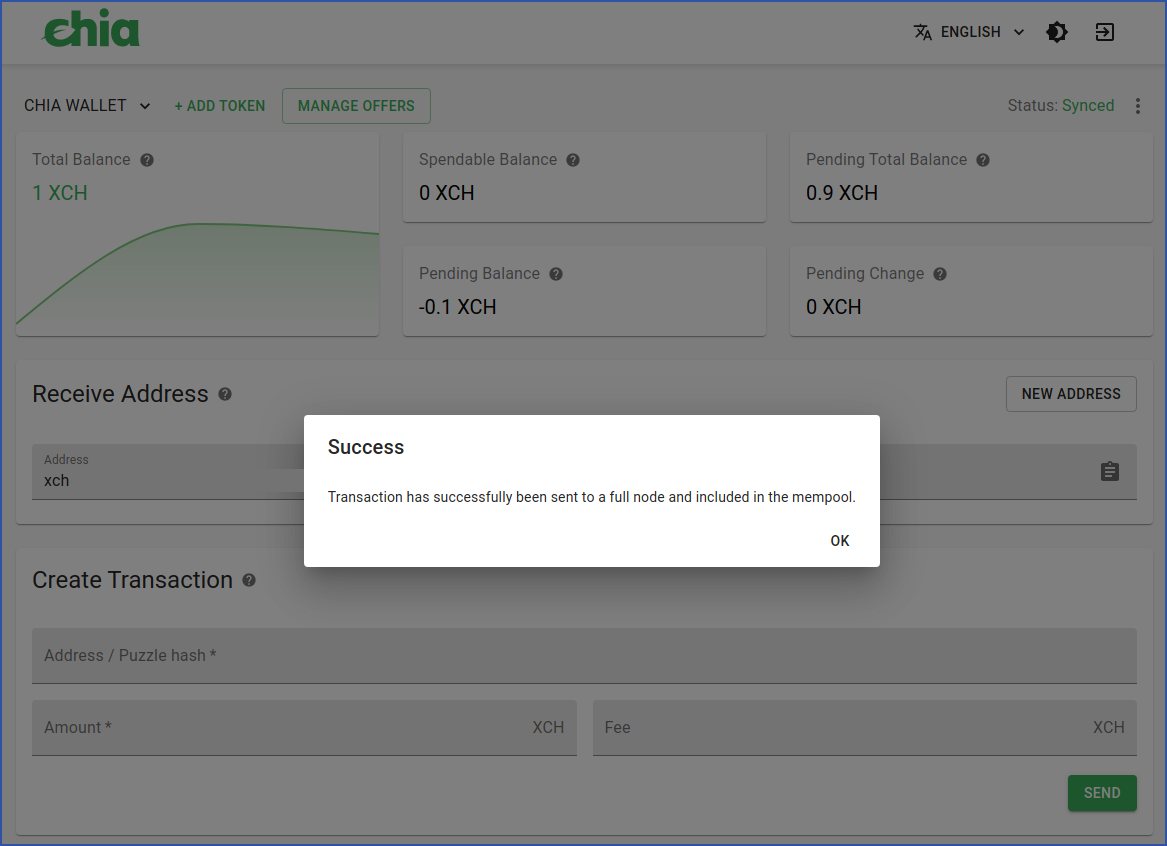The height and width of the screenshot is (846, 1167).
Task: Click 0 XCH under Pending Change
Action: tap(834, 307)
